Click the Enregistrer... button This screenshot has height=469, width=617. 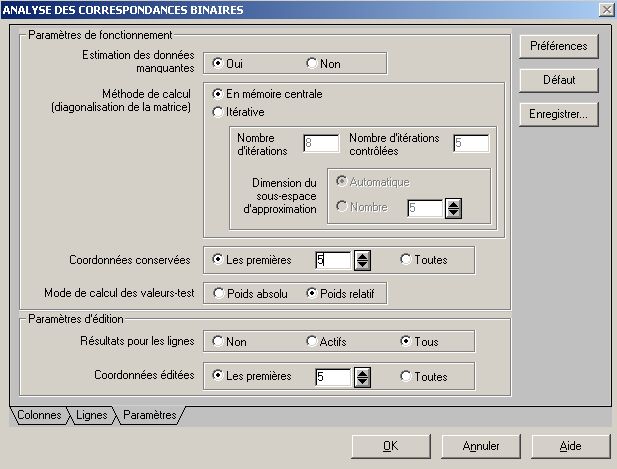559,114
